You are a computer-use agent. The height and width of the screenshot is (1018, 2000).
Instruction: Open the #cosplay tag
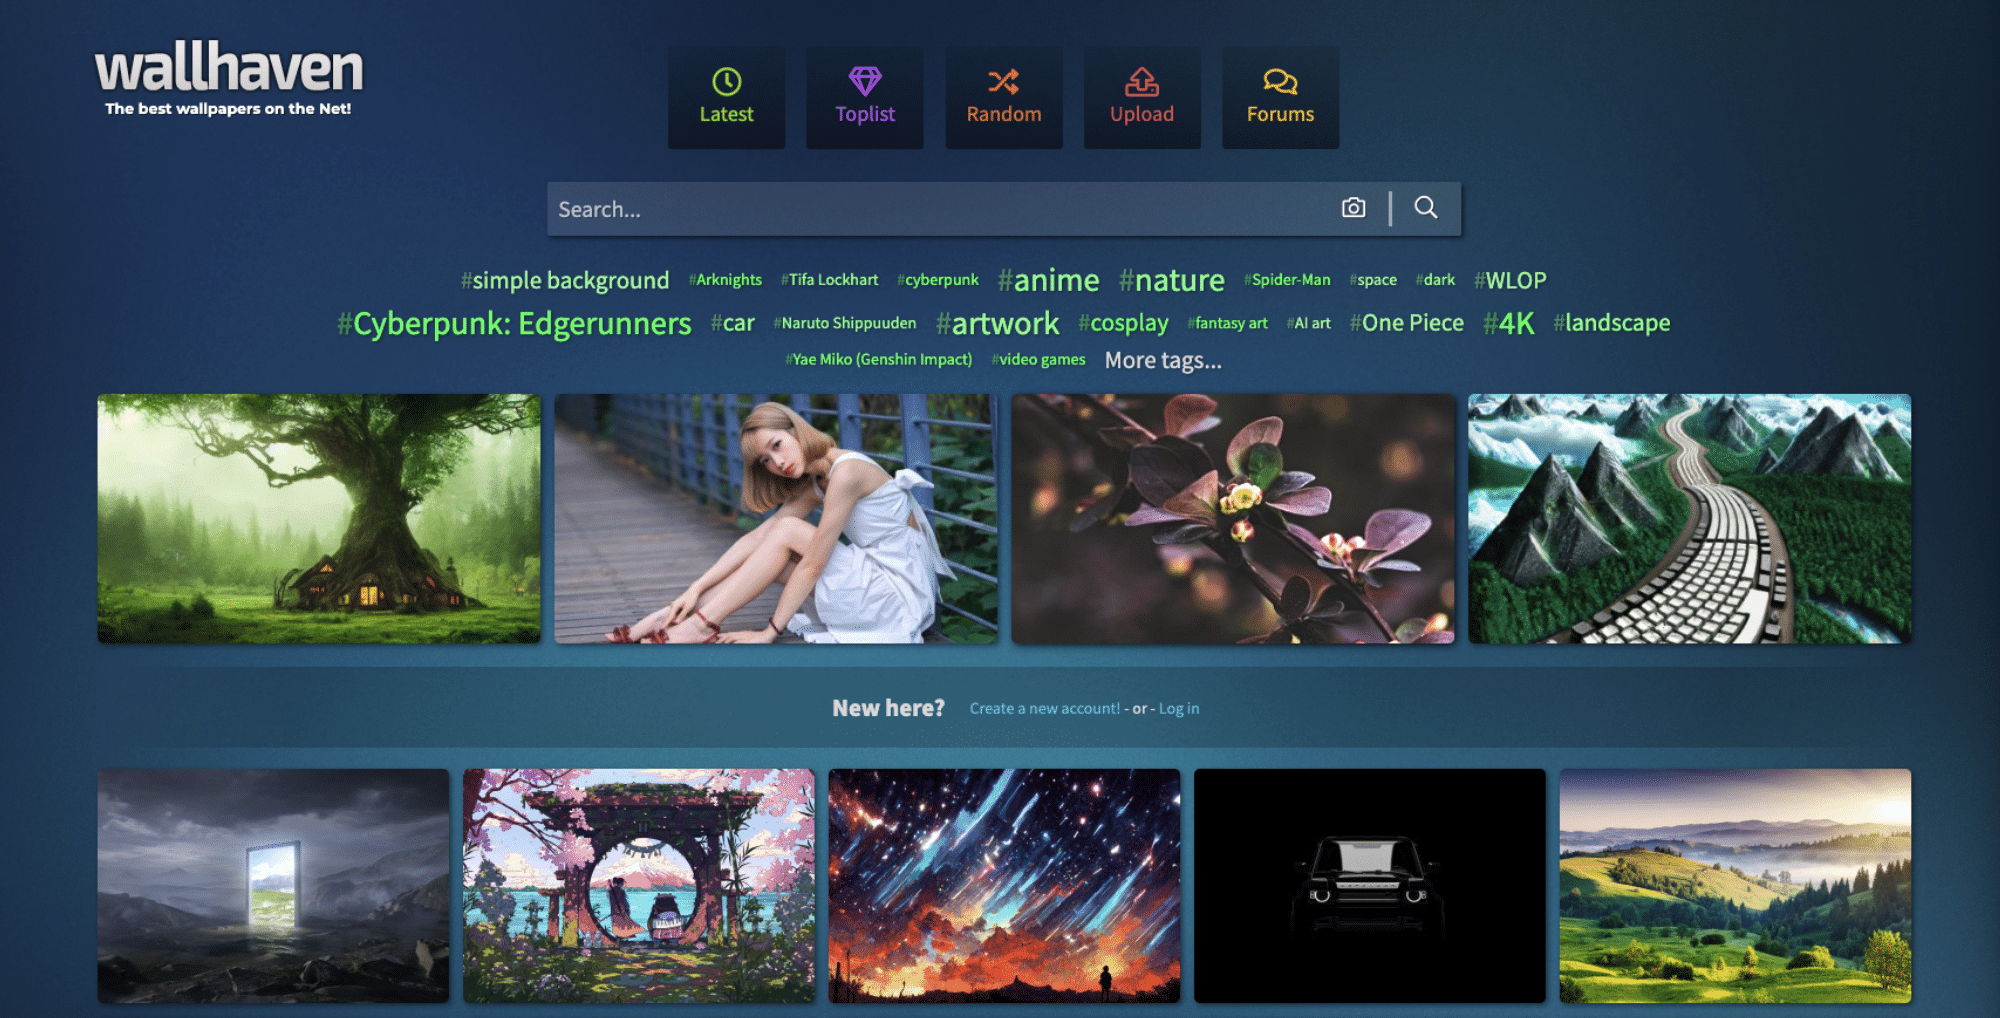coord(1123,323)
